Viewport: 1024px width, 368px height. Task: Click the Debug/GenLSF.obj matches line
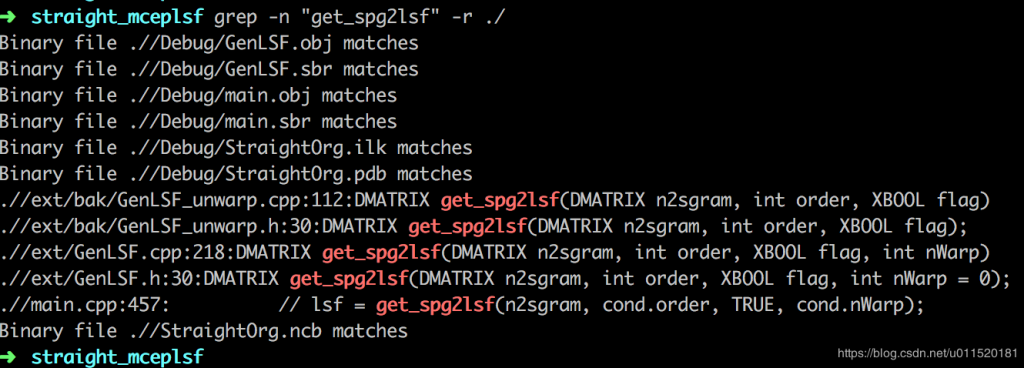tap(209, 44)
